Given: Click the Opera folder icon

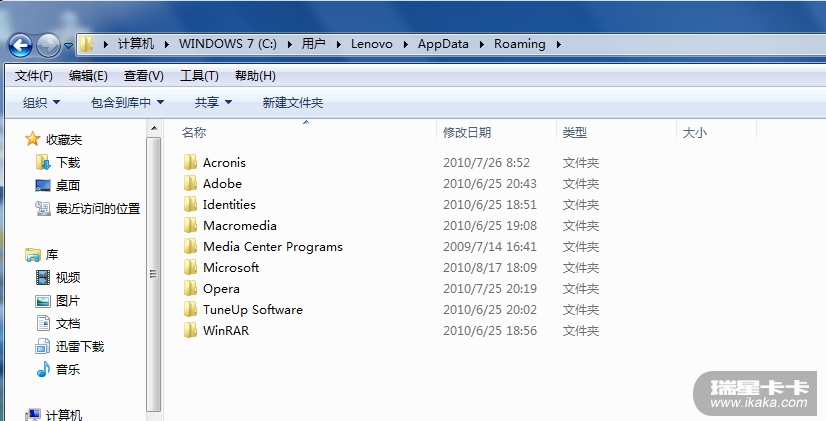Looking at the screenshot, I should point(190,289).
